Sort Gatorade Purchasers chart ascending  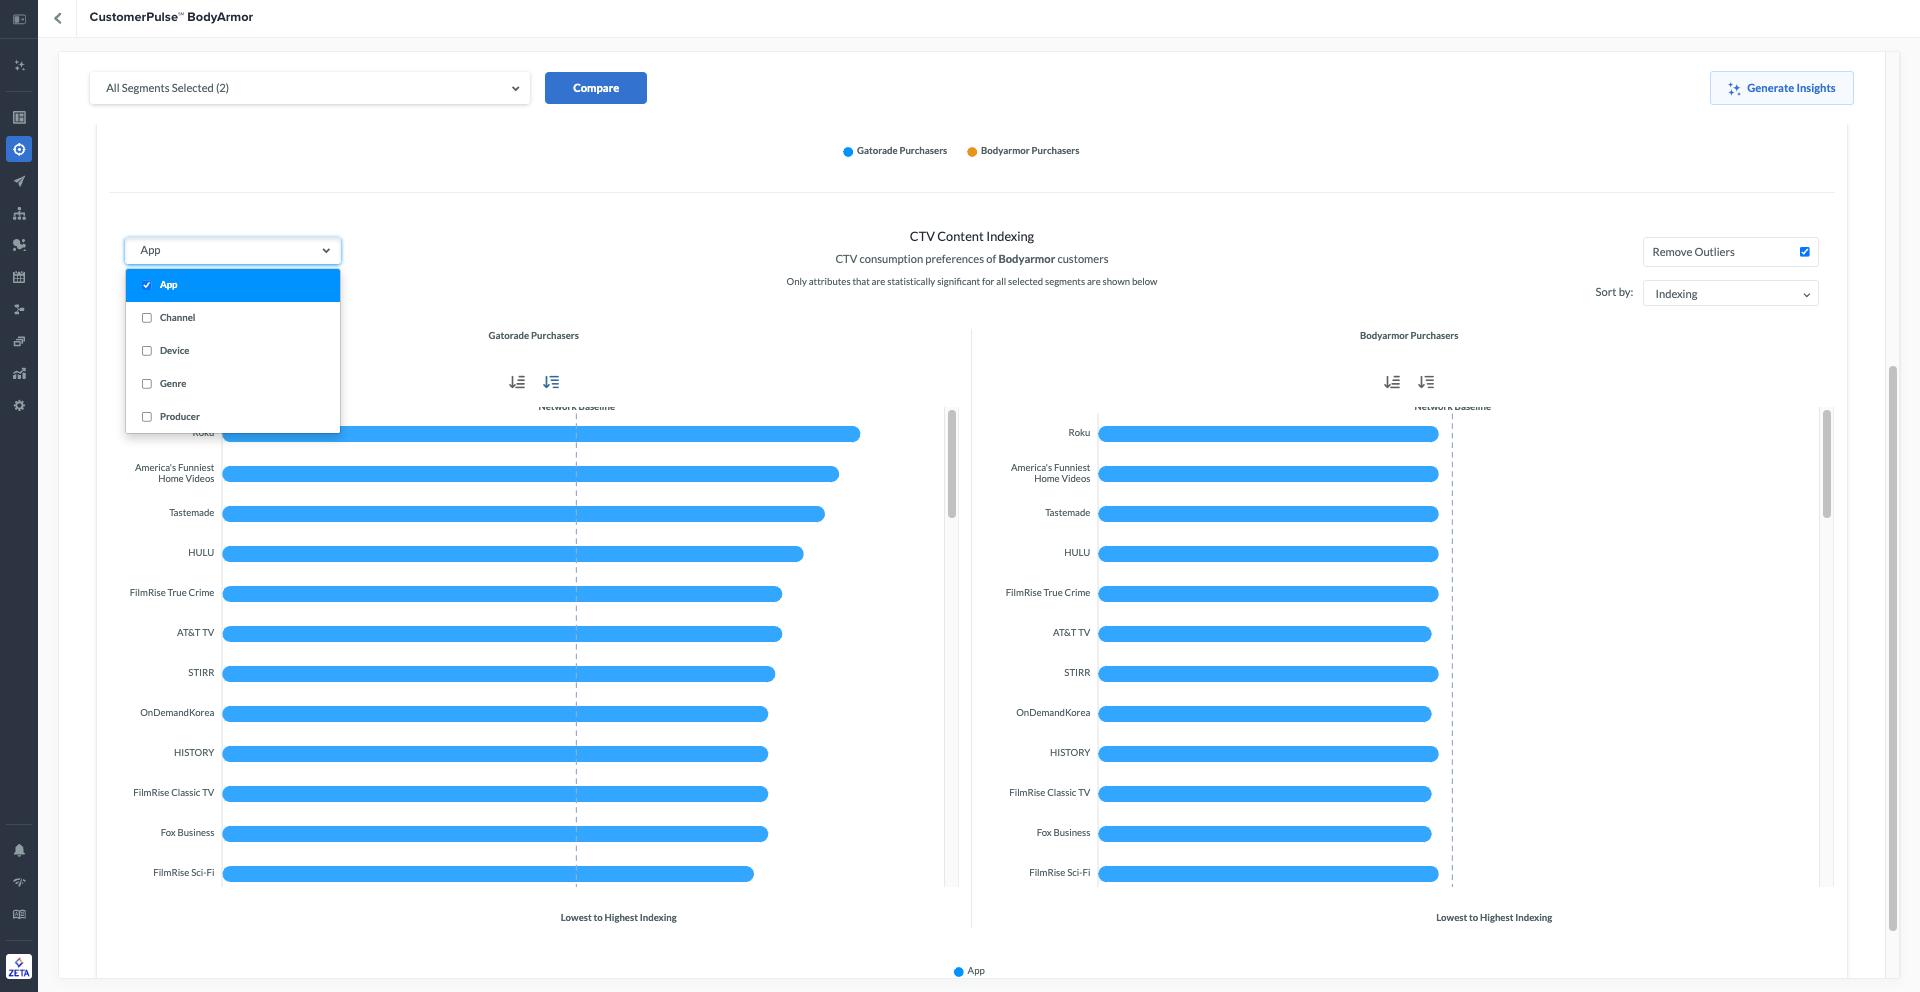click(x=517, y=382)
